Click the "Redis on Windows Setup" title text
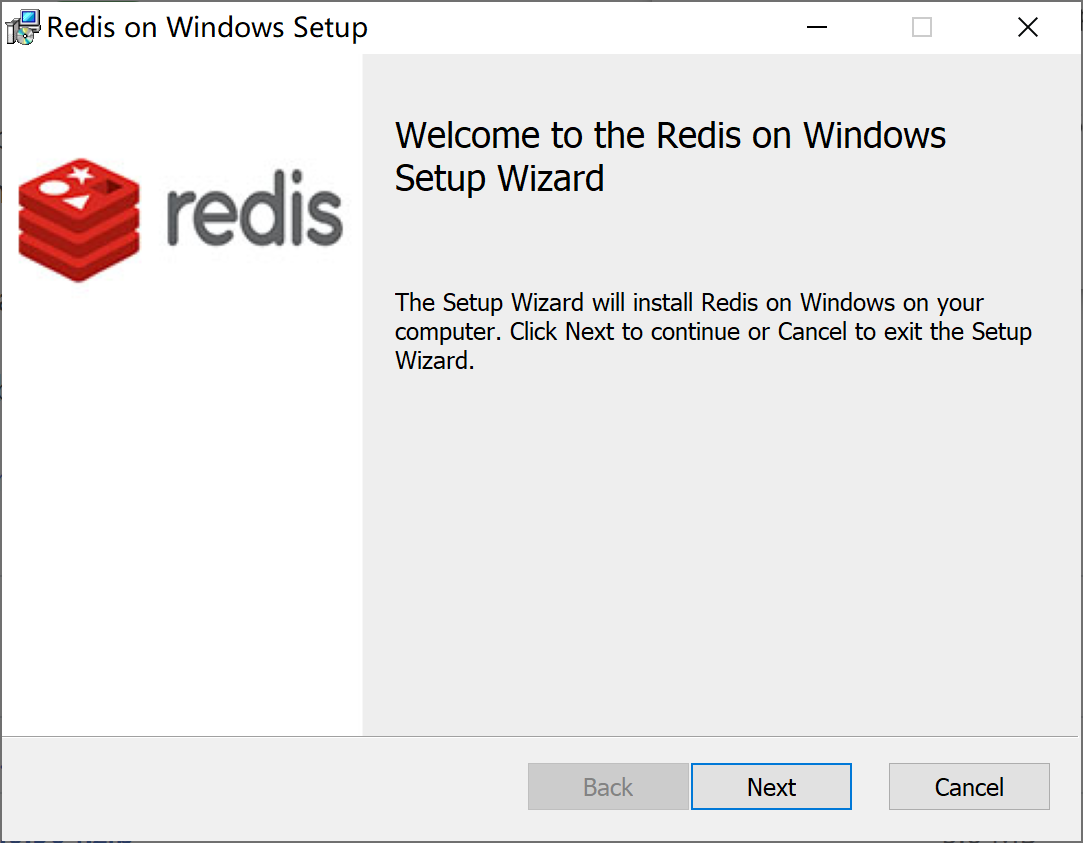Viewport: 1083px width, 843px height. click(x=207, y=28)
